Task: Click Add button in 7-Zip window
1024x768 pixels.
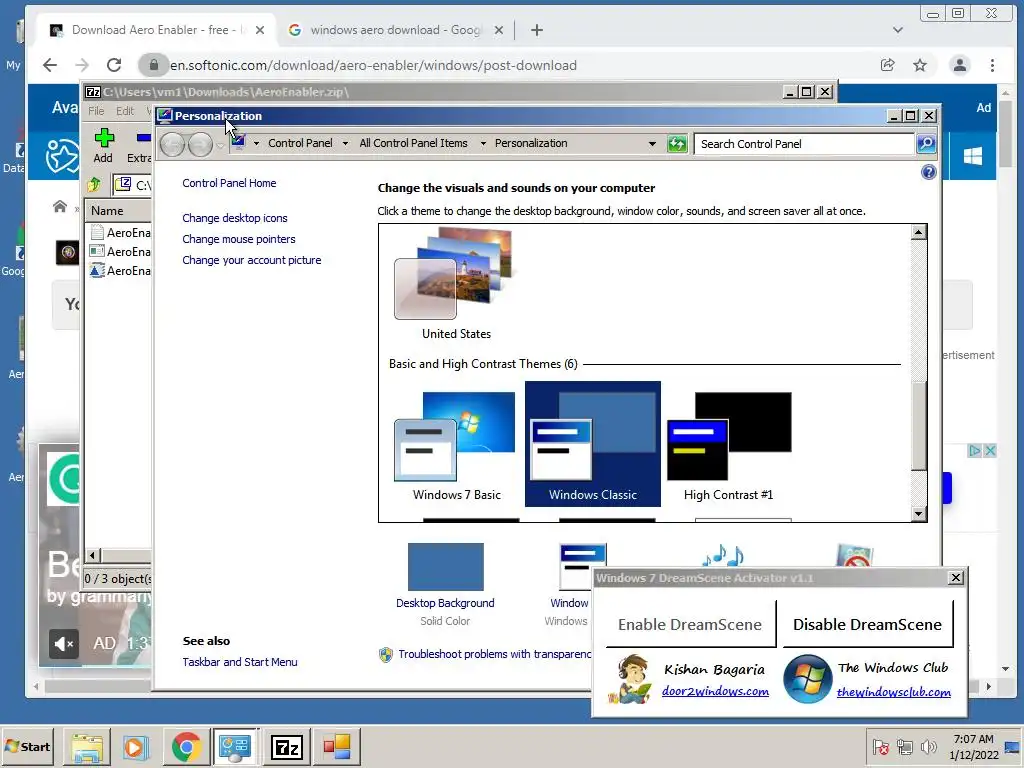Action: click(x=103, y=145)
